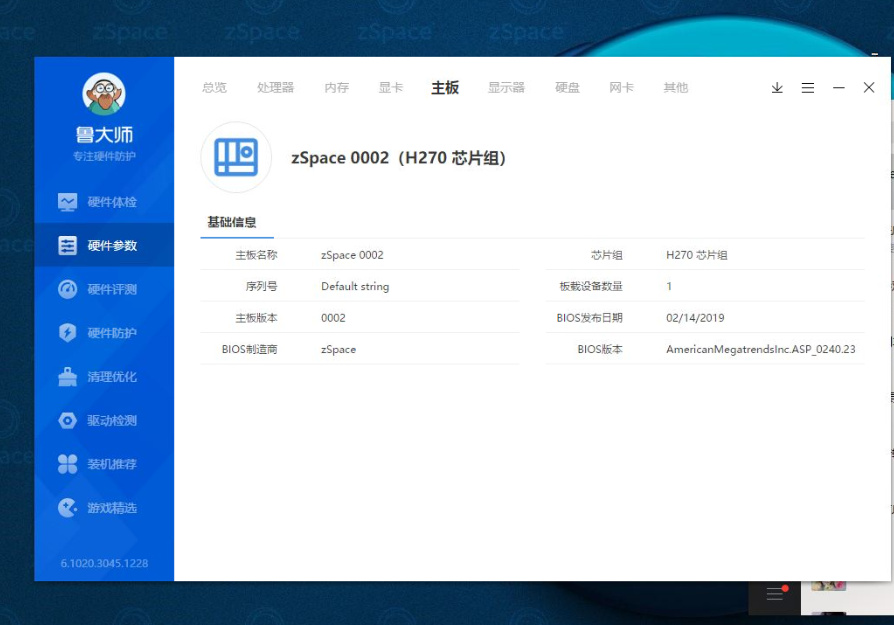Open 硬件防护 shield icon
The image size is (894, 625).
[x=67, y=332]
